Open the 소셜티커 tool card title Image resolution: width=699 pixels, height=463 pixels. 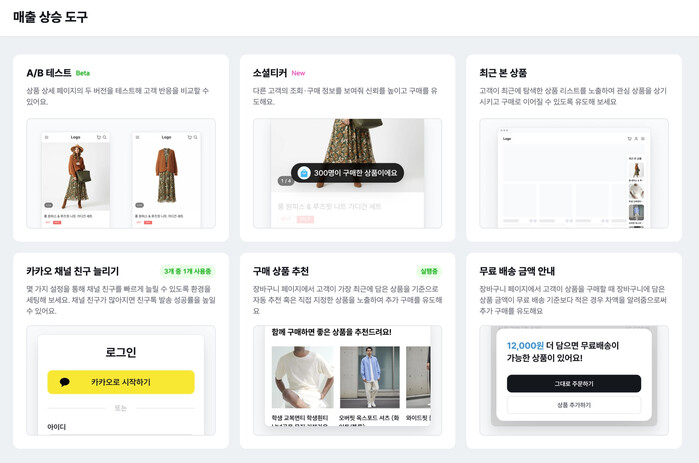[x=270, y=73]
